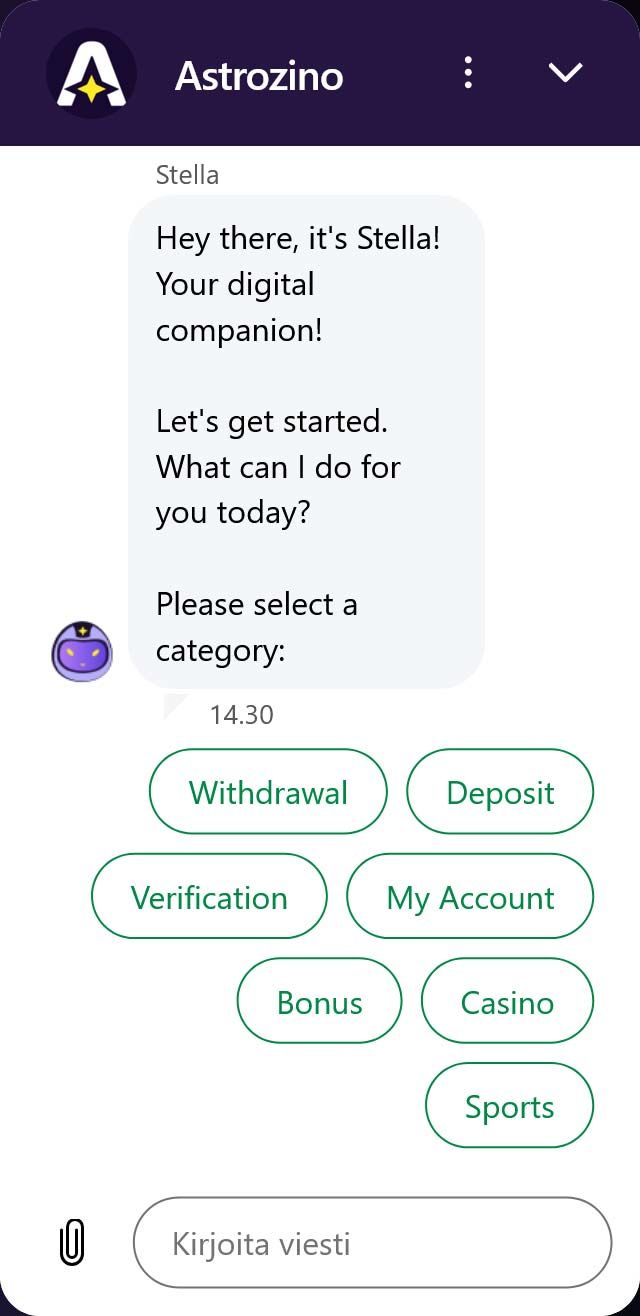Select the Bonus option

click(x=319, y=1002)
